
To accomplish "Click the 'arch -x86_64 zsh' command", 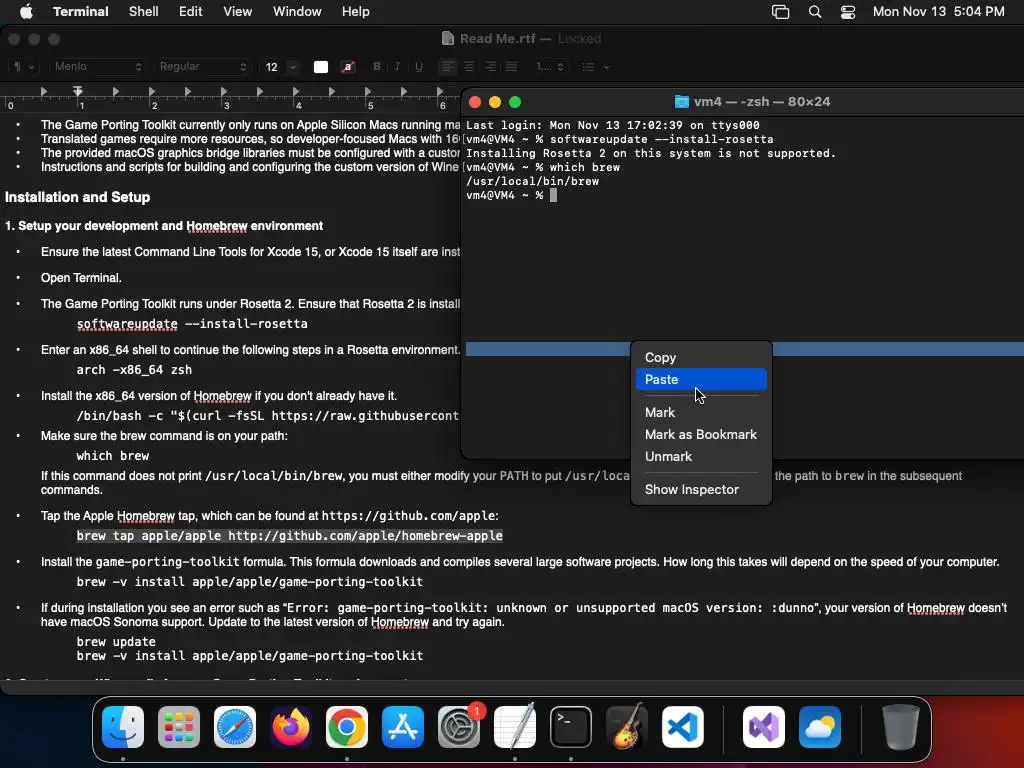I will (x=134, y=370).
